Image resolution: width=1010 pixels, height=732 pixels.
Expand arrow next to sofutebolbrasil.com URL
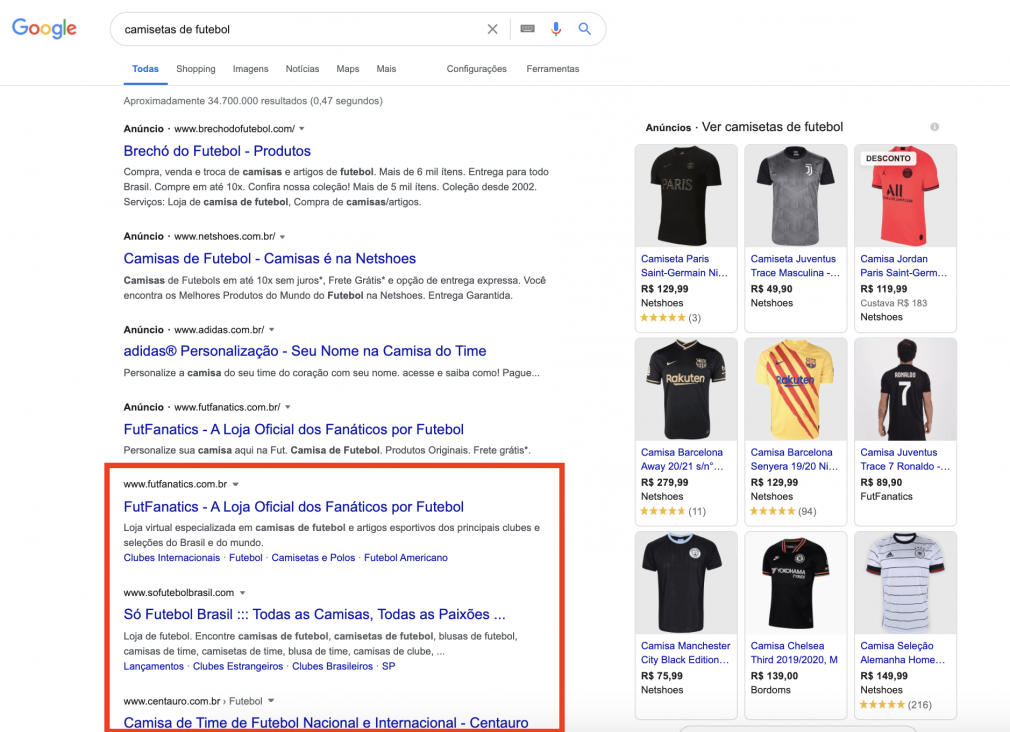[243, 593]
